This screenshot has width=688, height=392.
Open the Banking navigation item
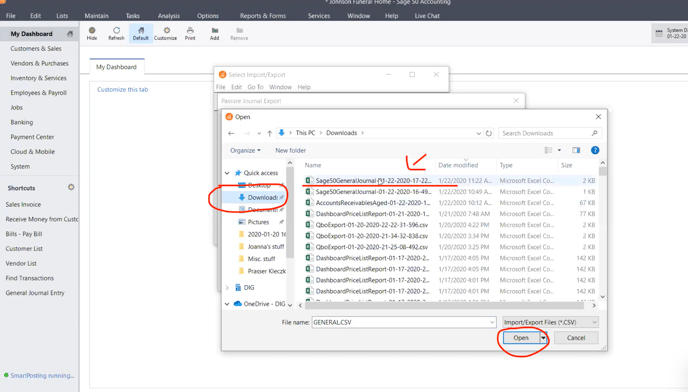click(22, 122)
